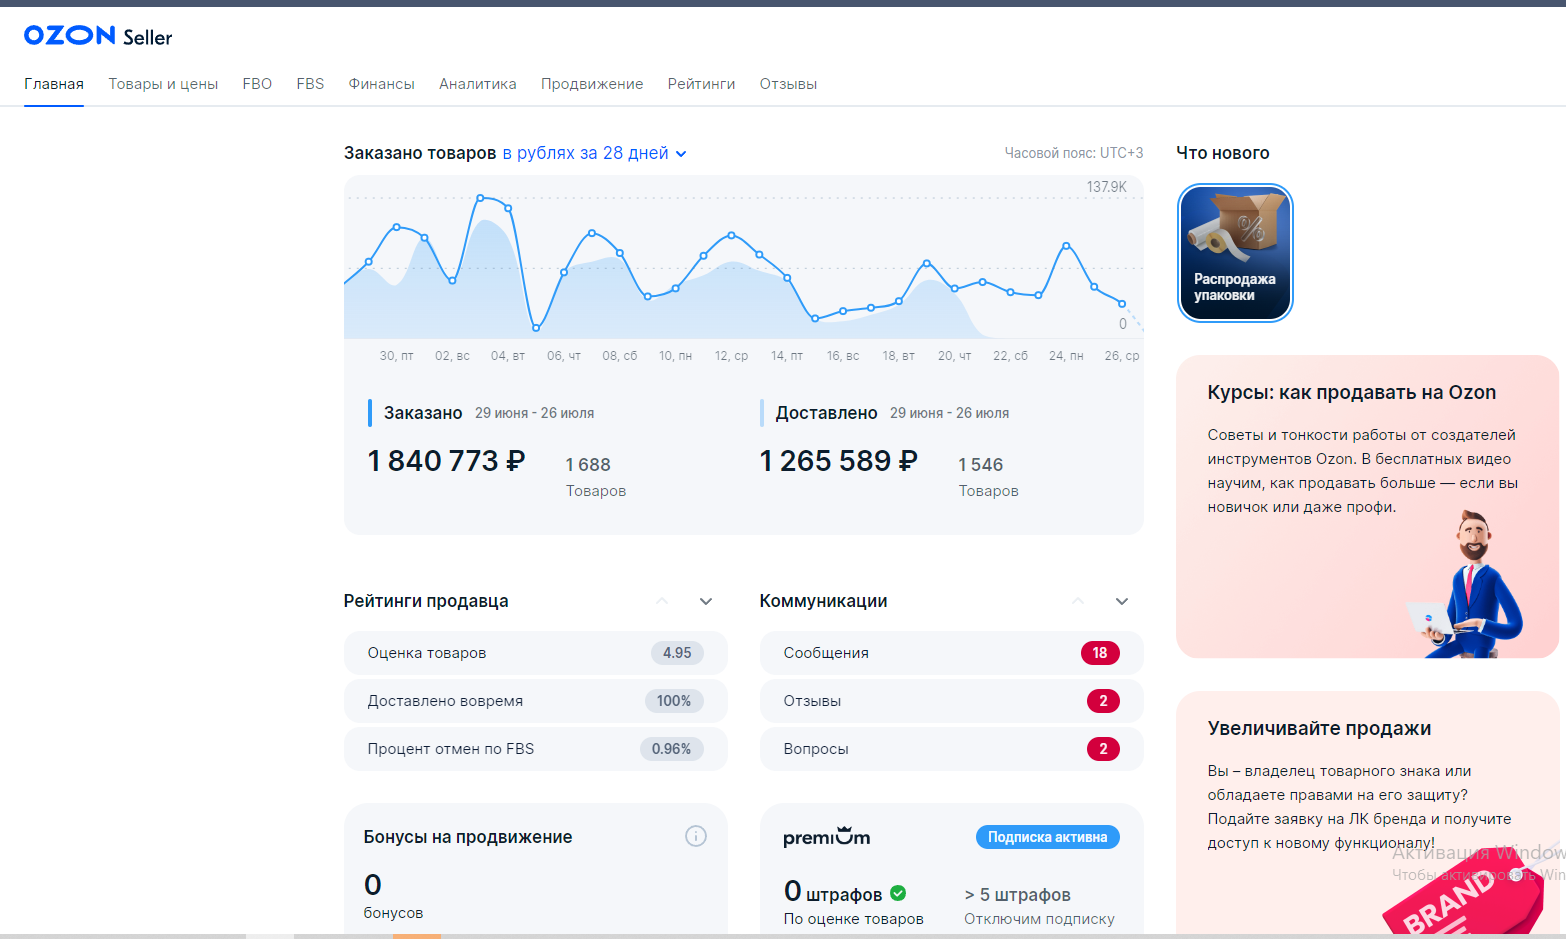1566x939 pixels.
Task: Open the Вопросы row
Action: (952, 749)
